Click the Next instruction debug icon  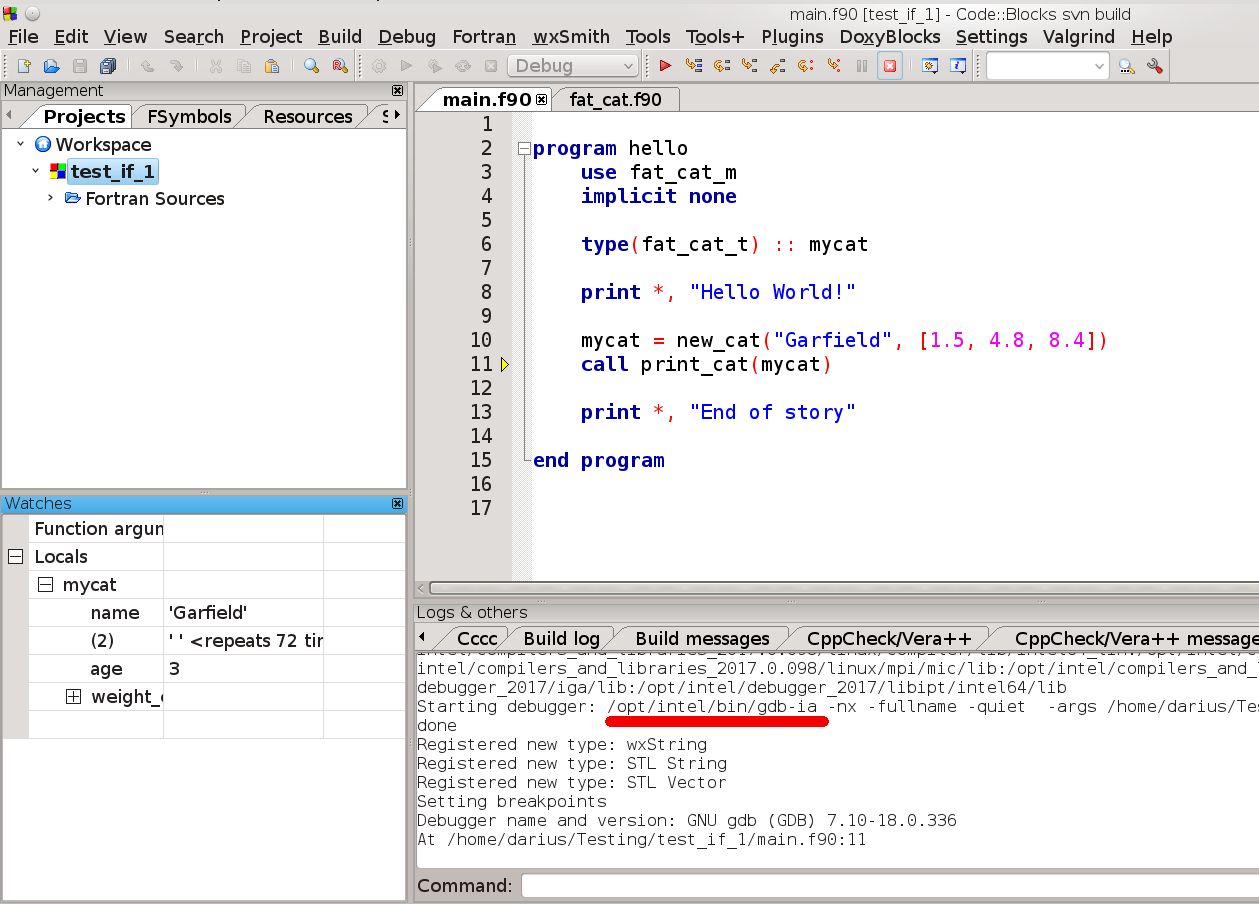coord(805,66)
